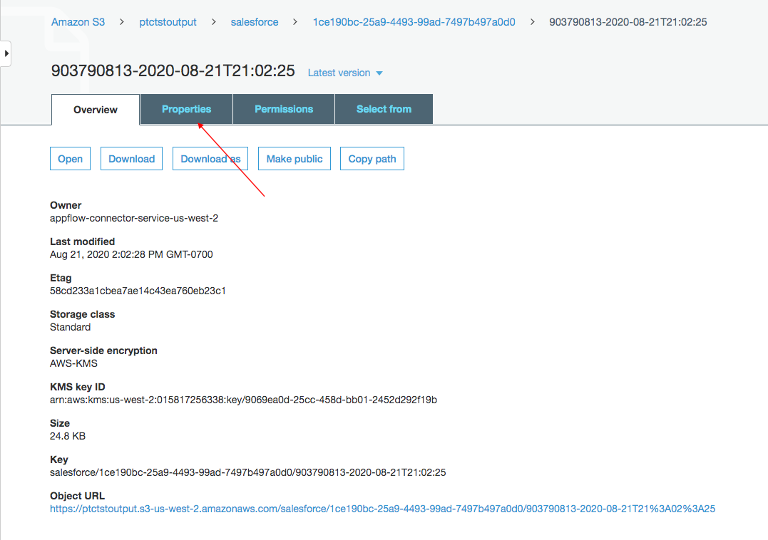Choose the Download as button
Viewport: 768px width, 540px height.
210,159
